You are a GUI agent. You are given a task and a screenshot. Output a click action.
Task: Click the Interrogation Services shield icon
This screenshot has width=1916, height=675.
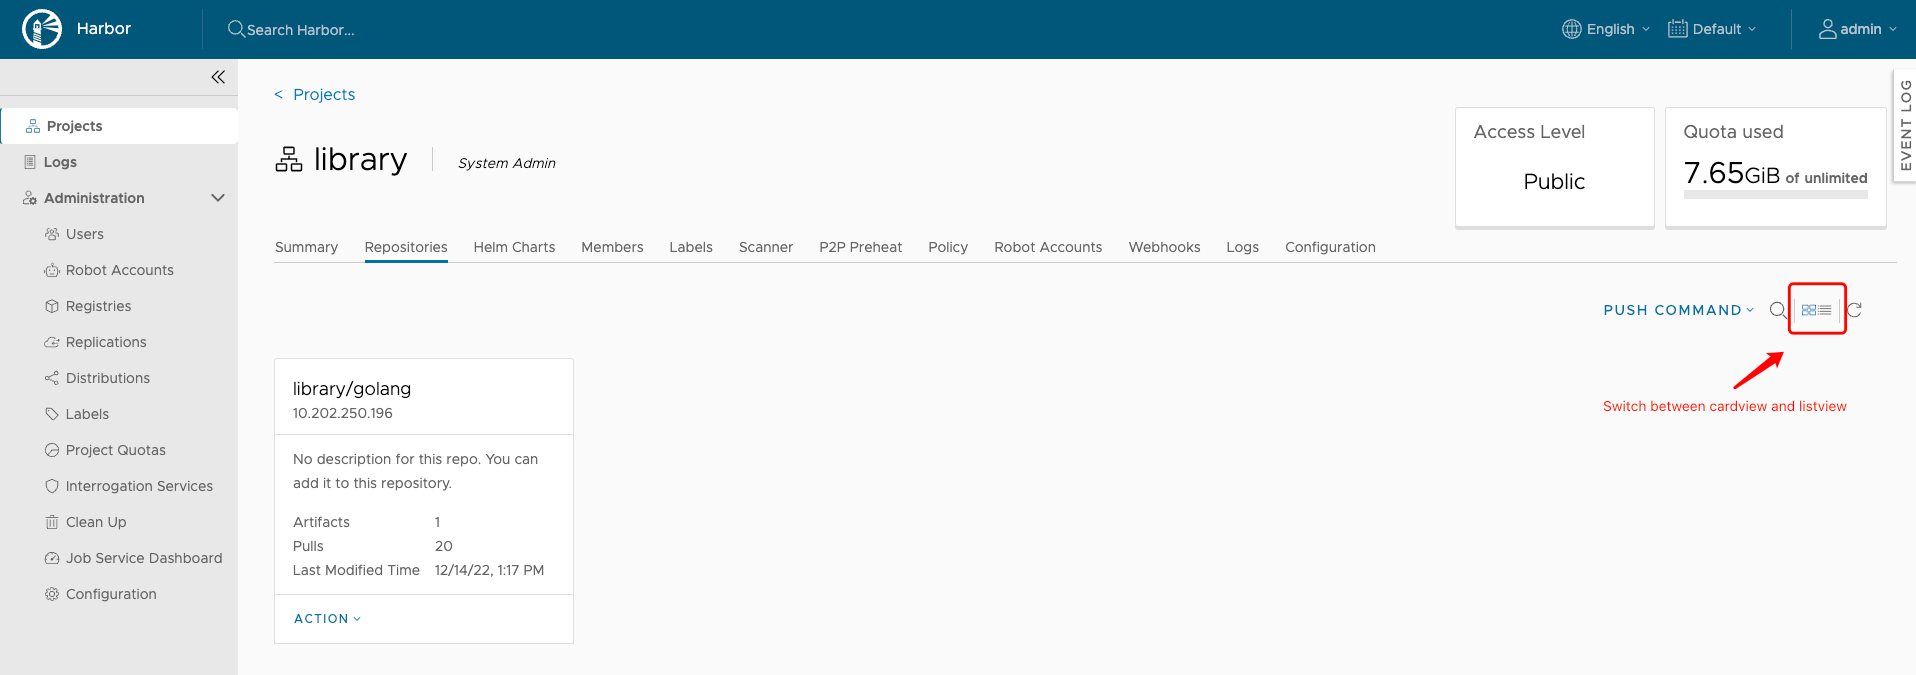(x=52, y=486)
